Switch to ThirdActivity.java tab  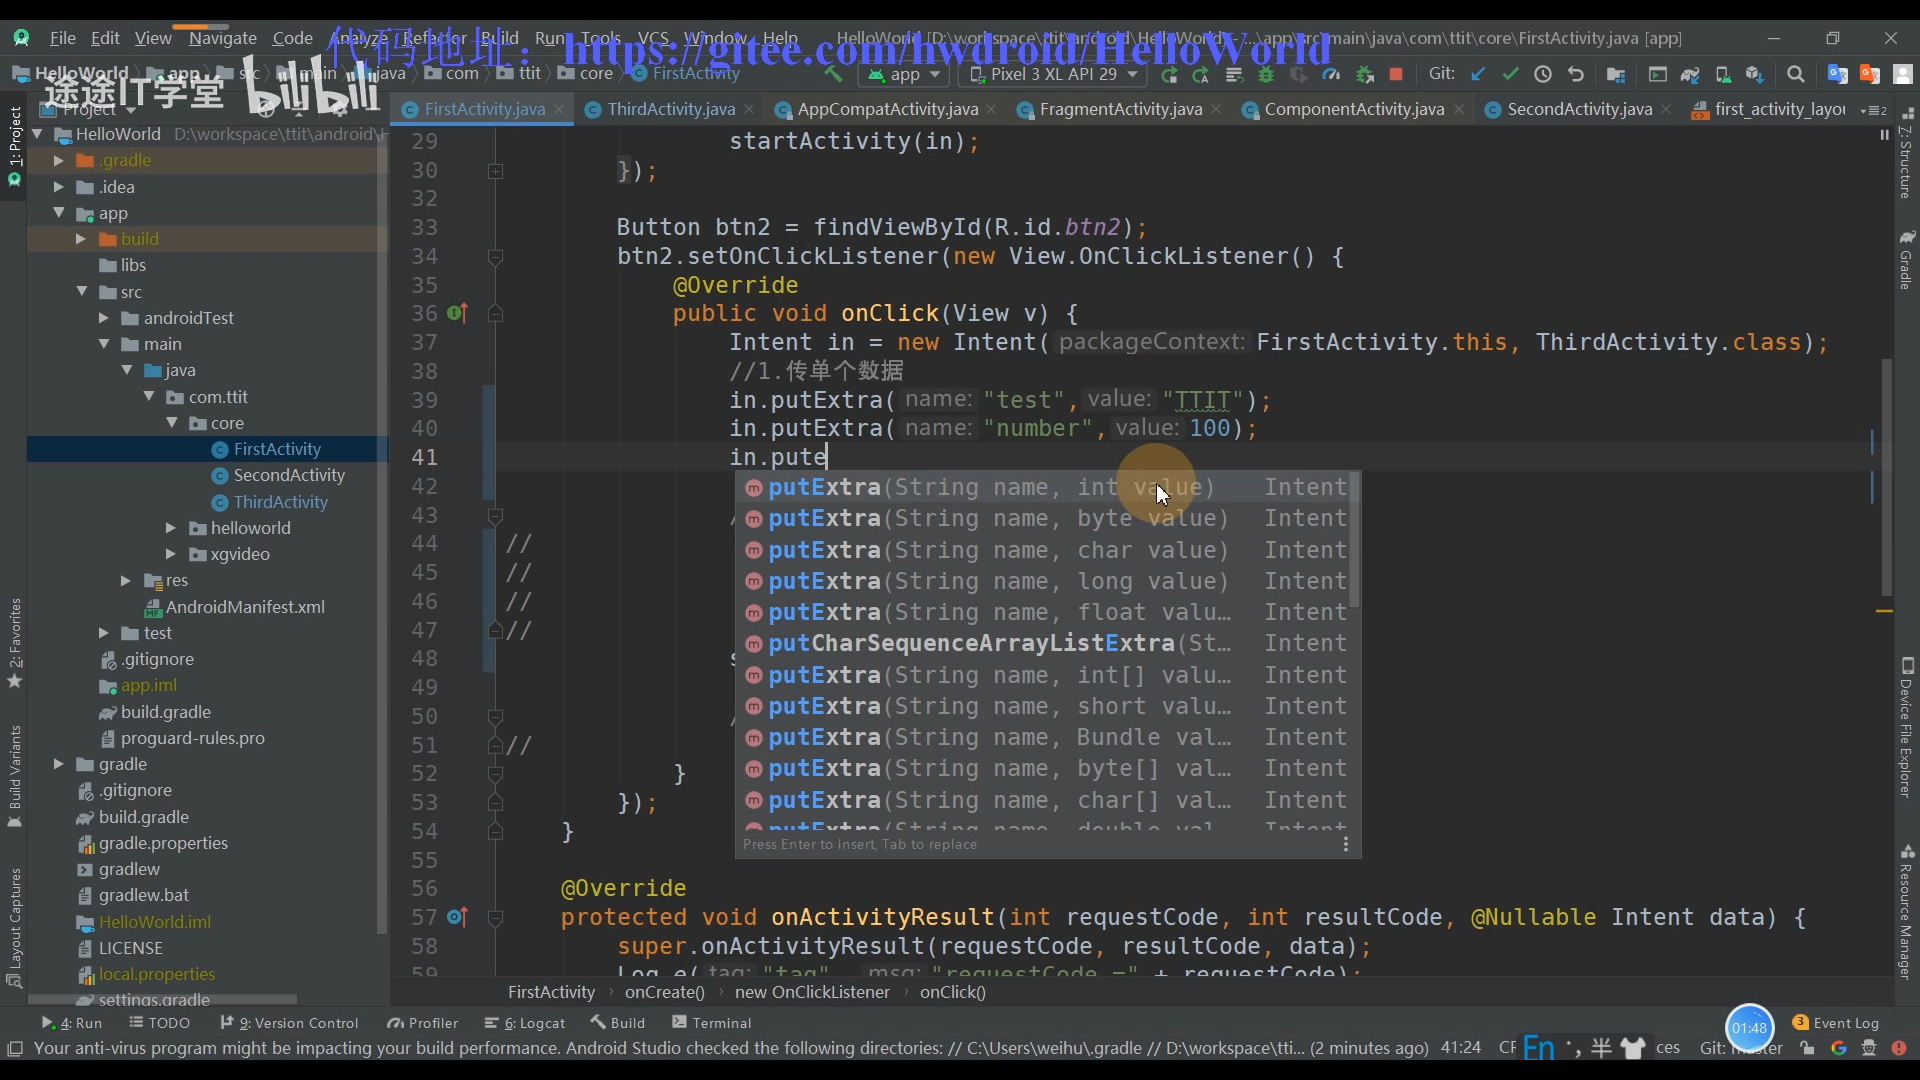pos(670,109)
